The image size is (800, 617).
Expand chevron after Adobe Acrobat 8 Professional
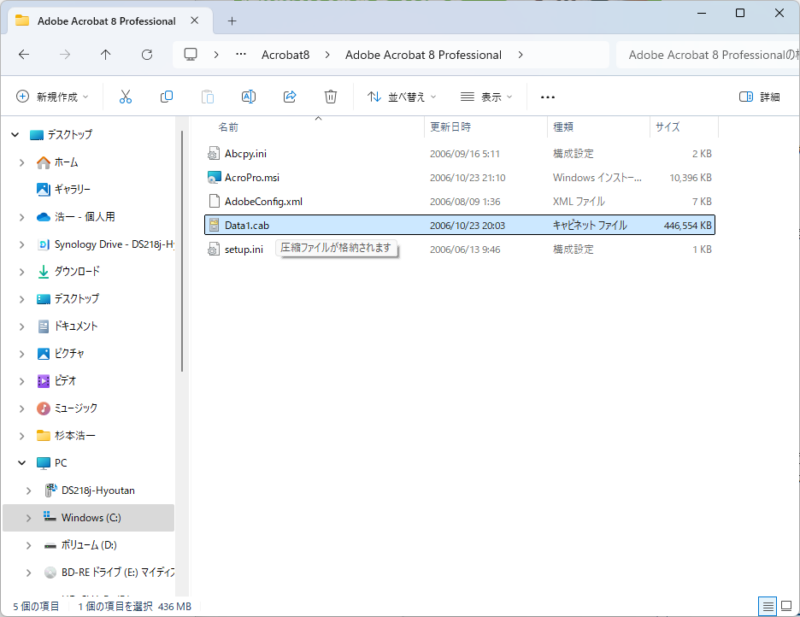pyautogui.click(x=520, y=55)
